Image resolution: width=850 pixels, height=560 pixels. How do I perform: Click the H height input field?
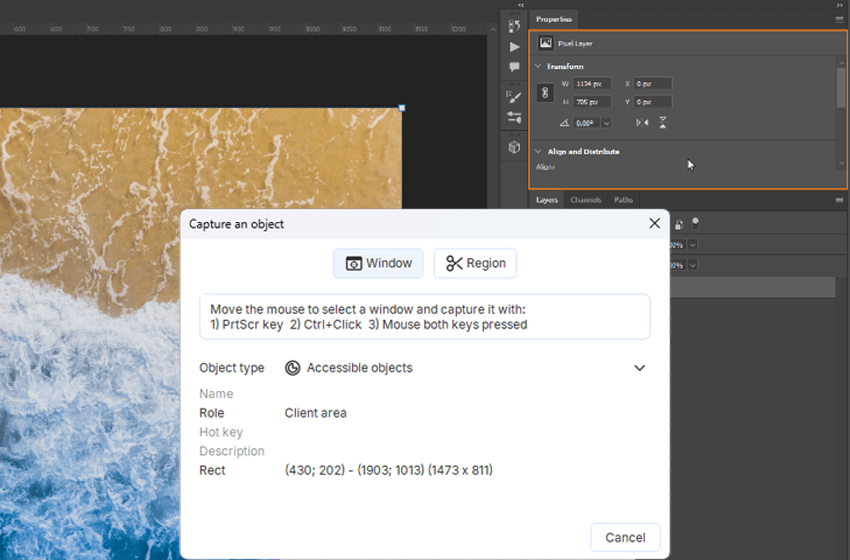tap(592, 102)
